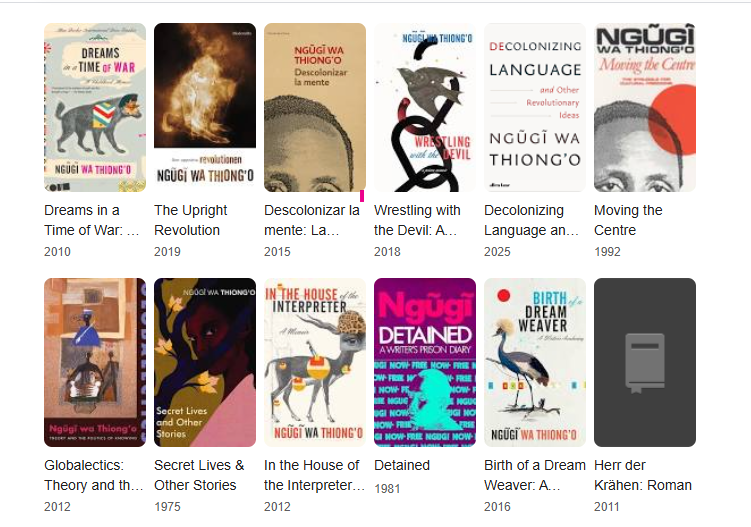The width and height of the screenshot is (751, 527).
Task: Open the Dreams in a Time of War cover
Action: (95, 107)
